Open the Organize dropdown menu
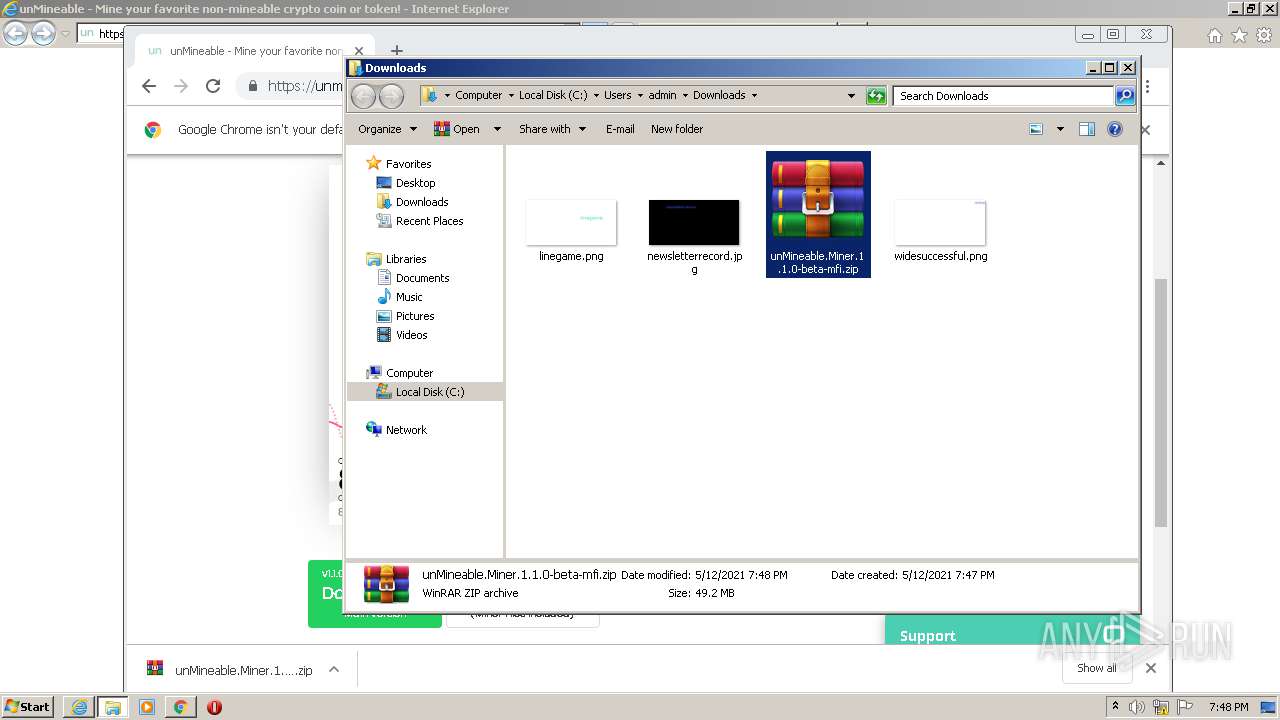The width and height of the screenshot is (1280, 720). [387, 129]
